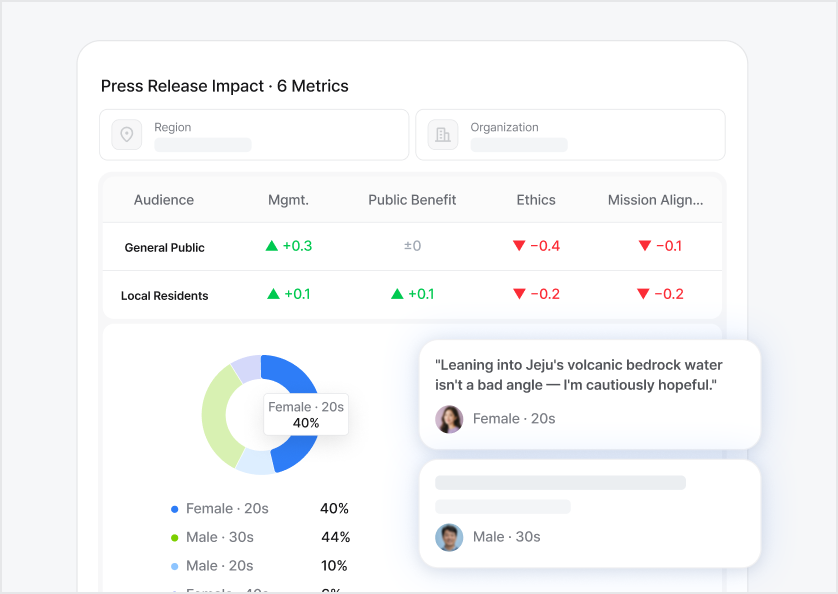Viewport: 838px width, 594px height.
Task: Click the green up arrow for Local Residents Mgmt.
Action: point(273,294)
